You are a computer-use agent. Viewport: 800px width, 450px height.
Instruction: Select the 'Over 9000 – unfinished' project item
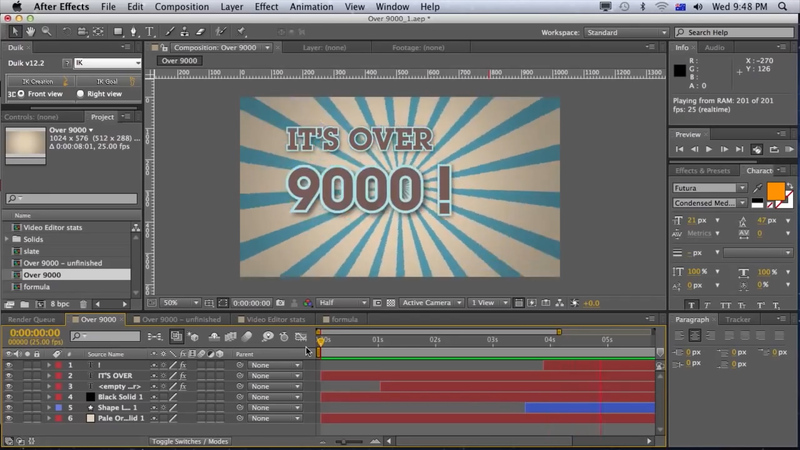click(x=62, y=263)
